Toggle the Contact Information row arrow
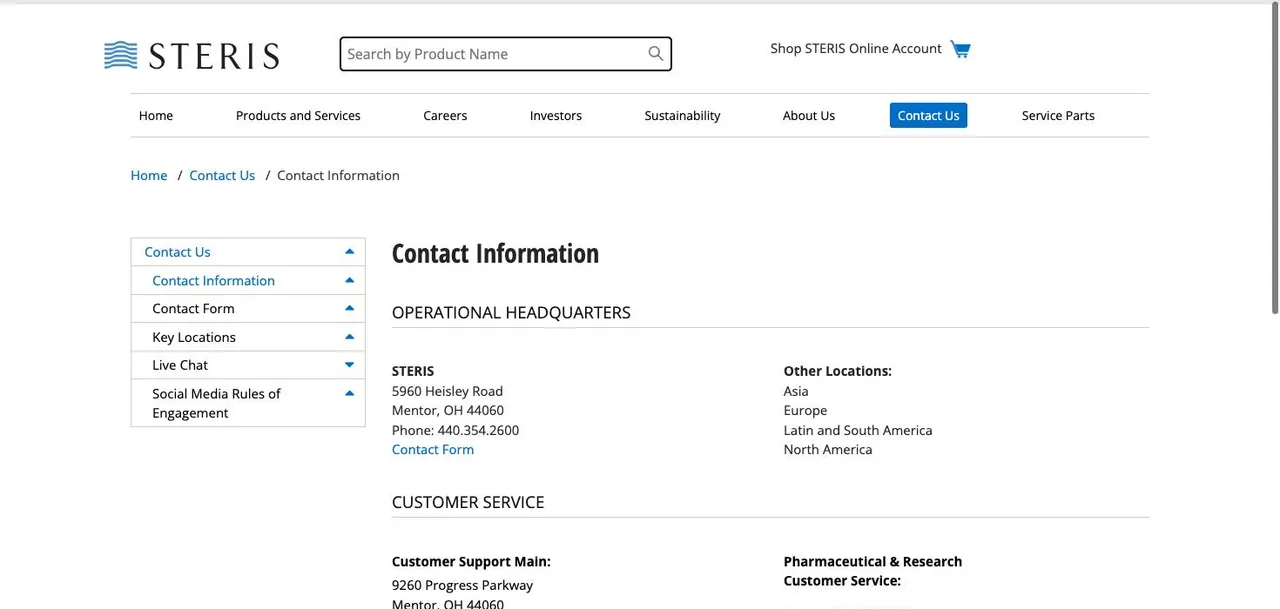The height and width of the screenshot is (609, 1280). 349,280
